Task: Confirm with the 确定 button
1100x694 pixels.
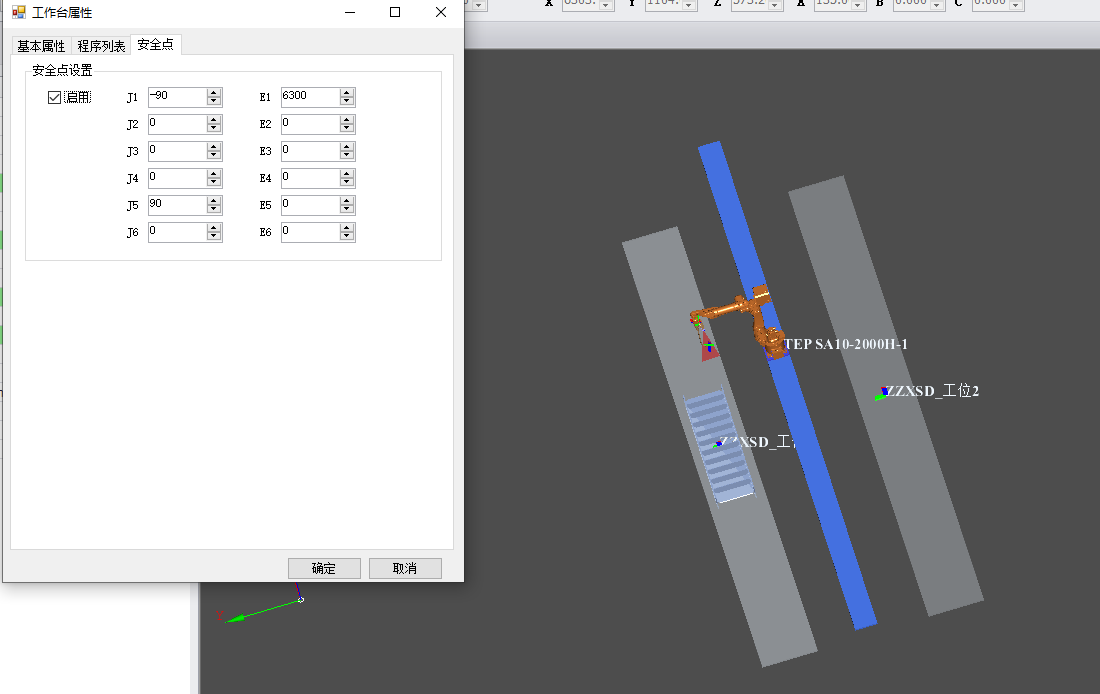Action: (324, 568)
